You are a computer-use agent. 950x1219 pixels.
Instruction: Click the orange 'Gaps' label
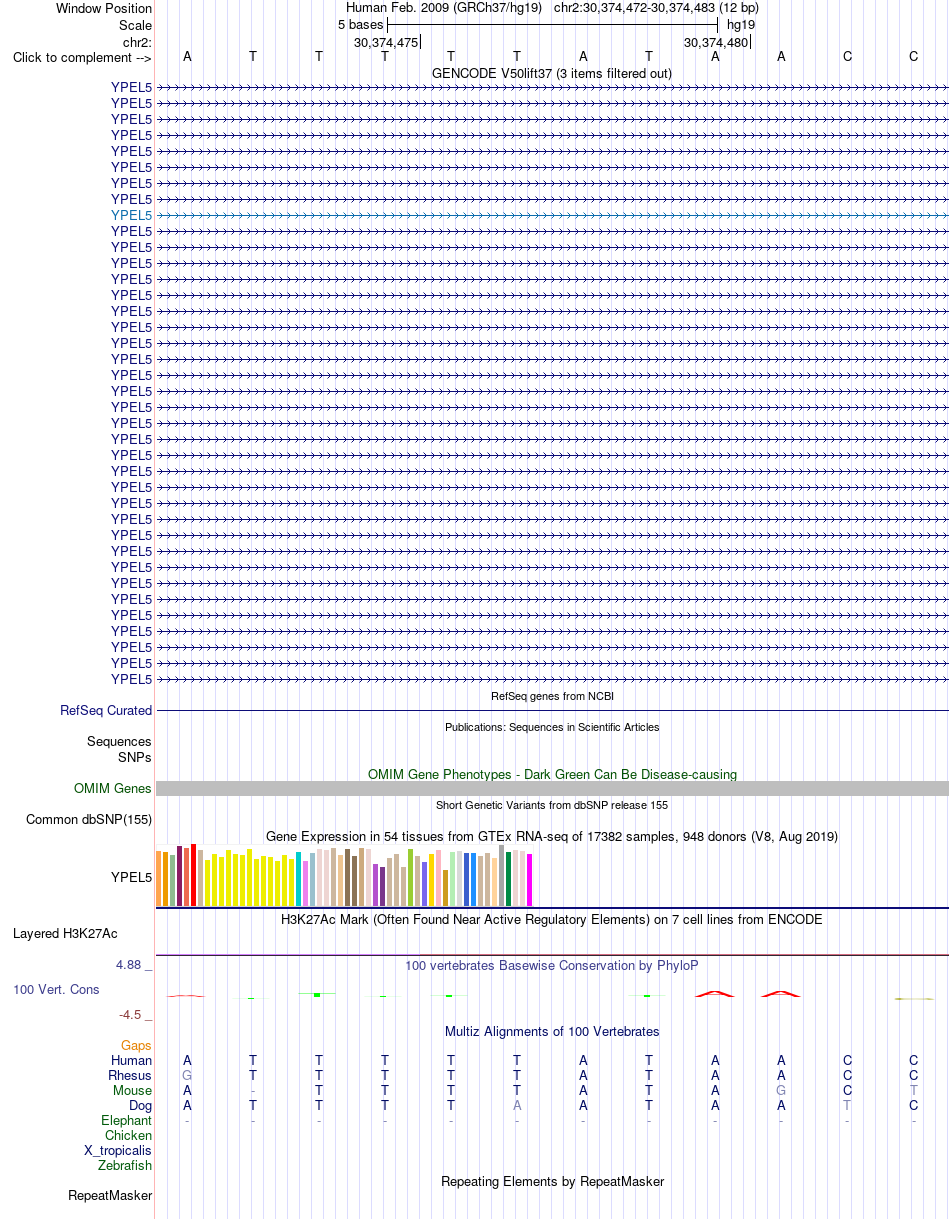tap(136, 1046)
